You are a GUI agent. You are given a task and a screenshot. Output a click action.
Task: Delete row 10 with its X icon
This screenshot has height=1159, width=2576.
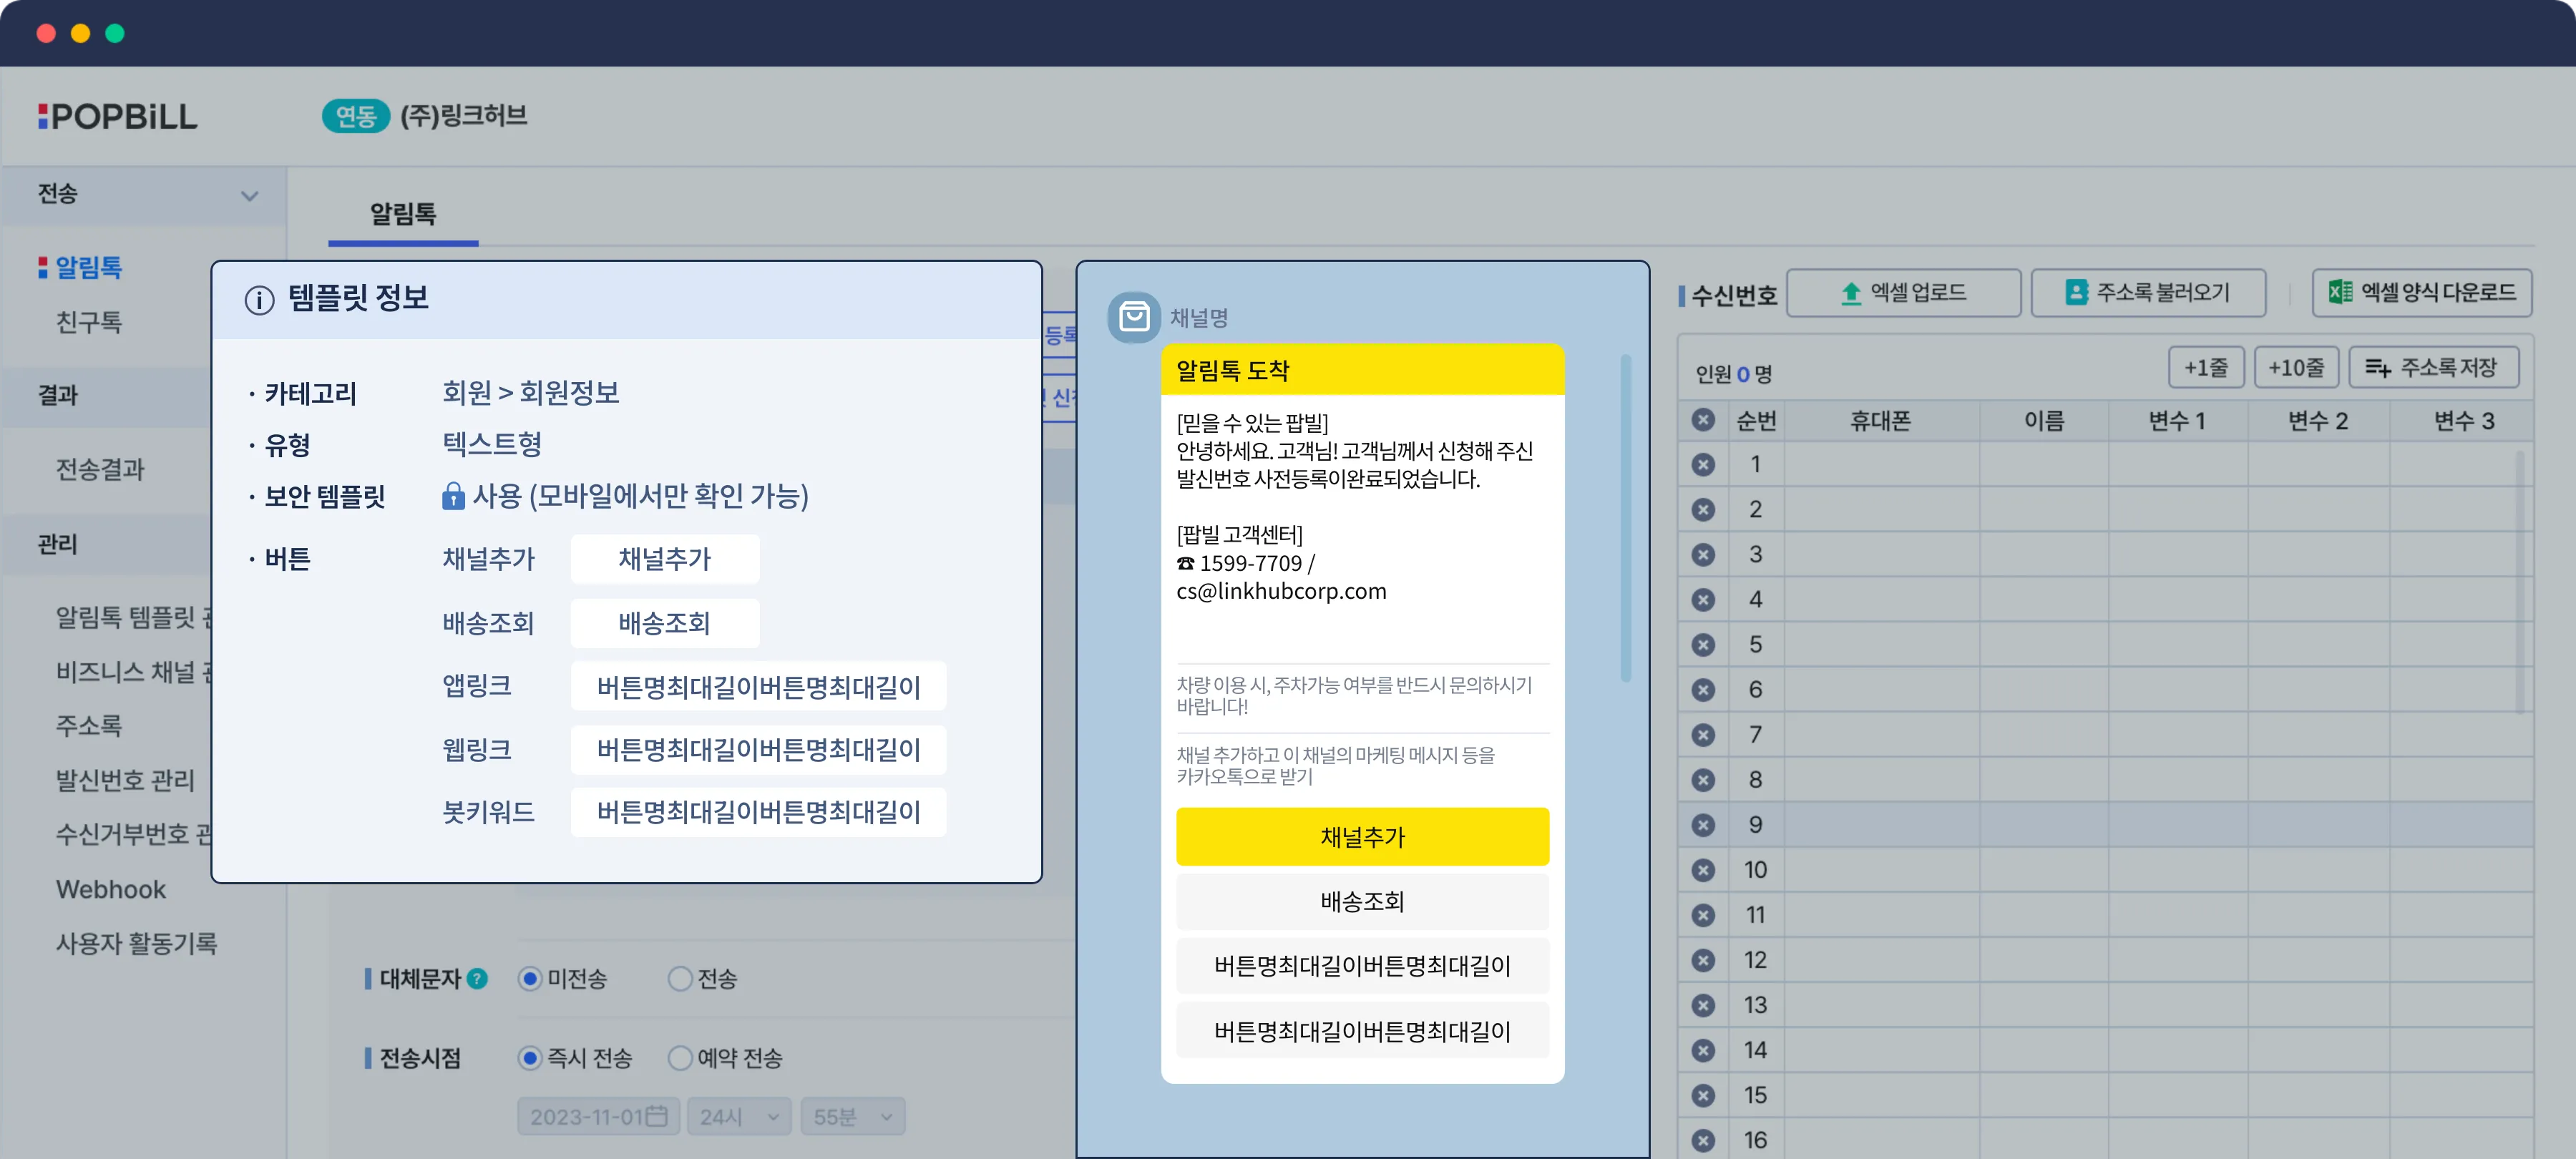[x=1703, y=870]
